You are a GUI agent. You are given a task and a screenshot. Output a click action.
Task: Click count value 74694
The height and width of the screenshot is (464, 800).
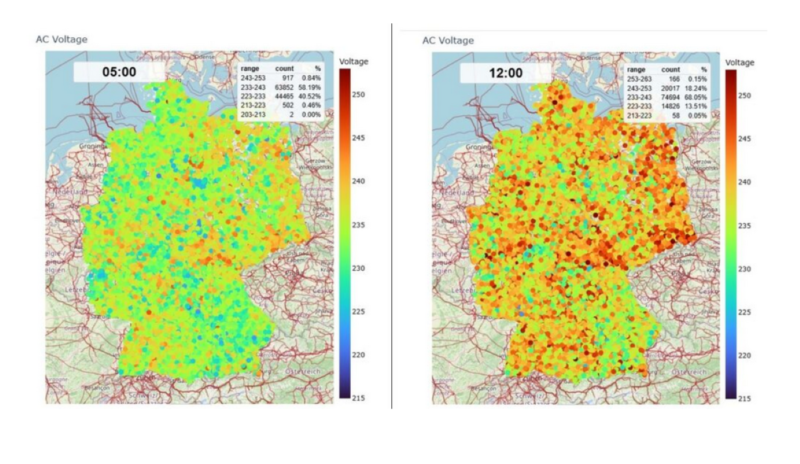click(670, 97)
